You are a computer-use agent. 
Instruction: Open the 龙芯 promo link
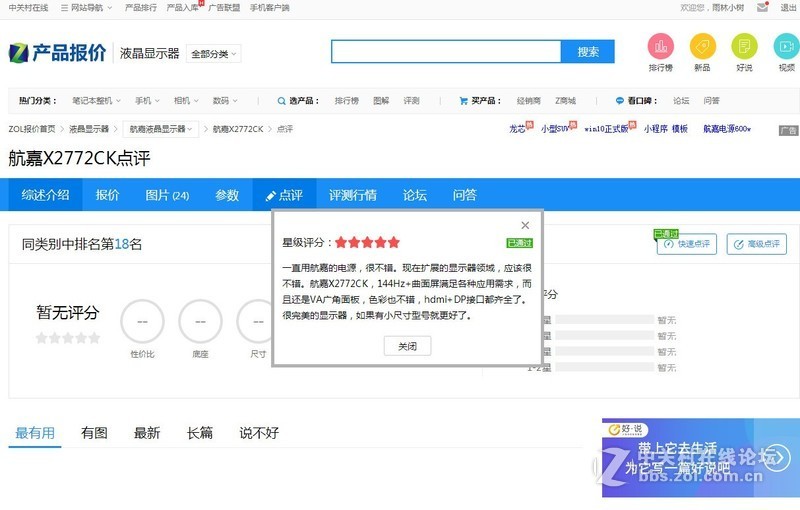(517, 129)
